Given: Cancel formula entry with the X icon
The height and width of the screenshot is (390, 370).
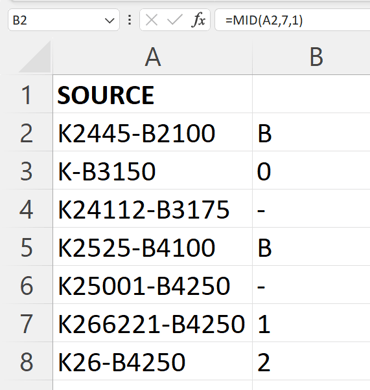Looking at the screenshot, I should [151, 20].
